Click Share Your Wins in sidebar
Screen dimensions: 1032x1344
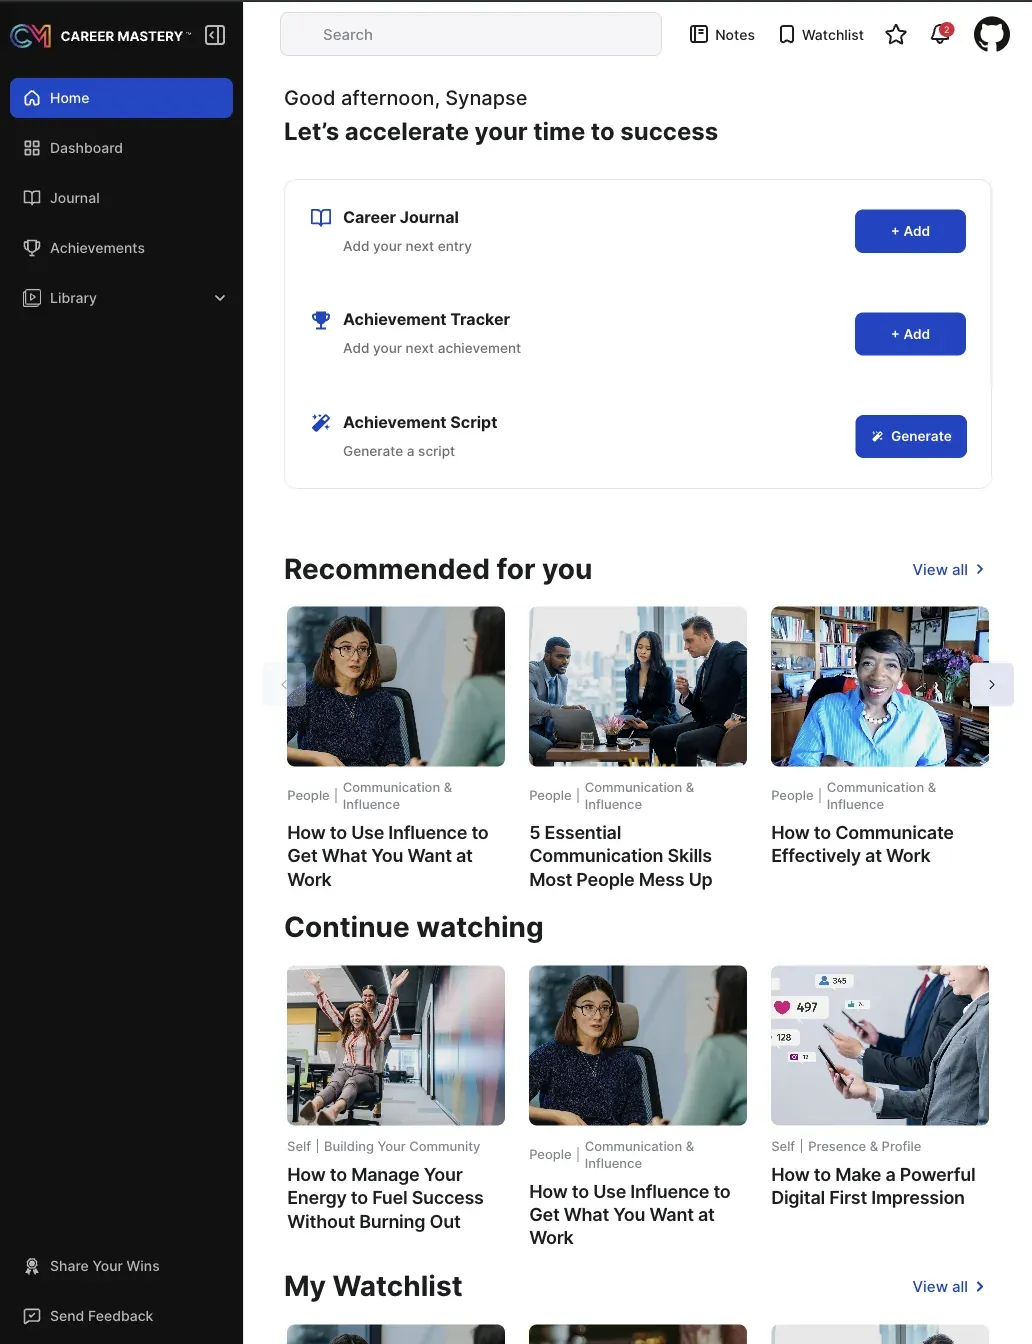click(x=121, y=1266)
